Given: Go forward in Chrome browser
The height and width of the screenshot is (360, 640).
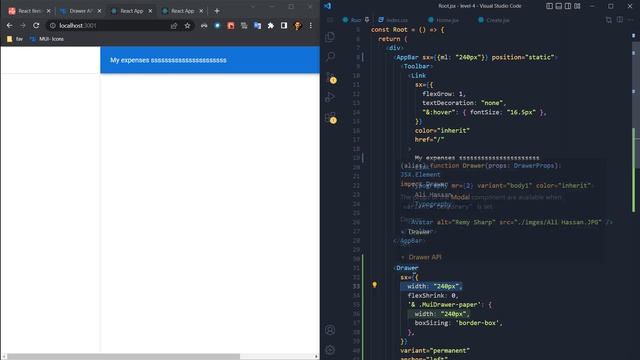Looking at the screenshot, I should (x=23, y=25).
